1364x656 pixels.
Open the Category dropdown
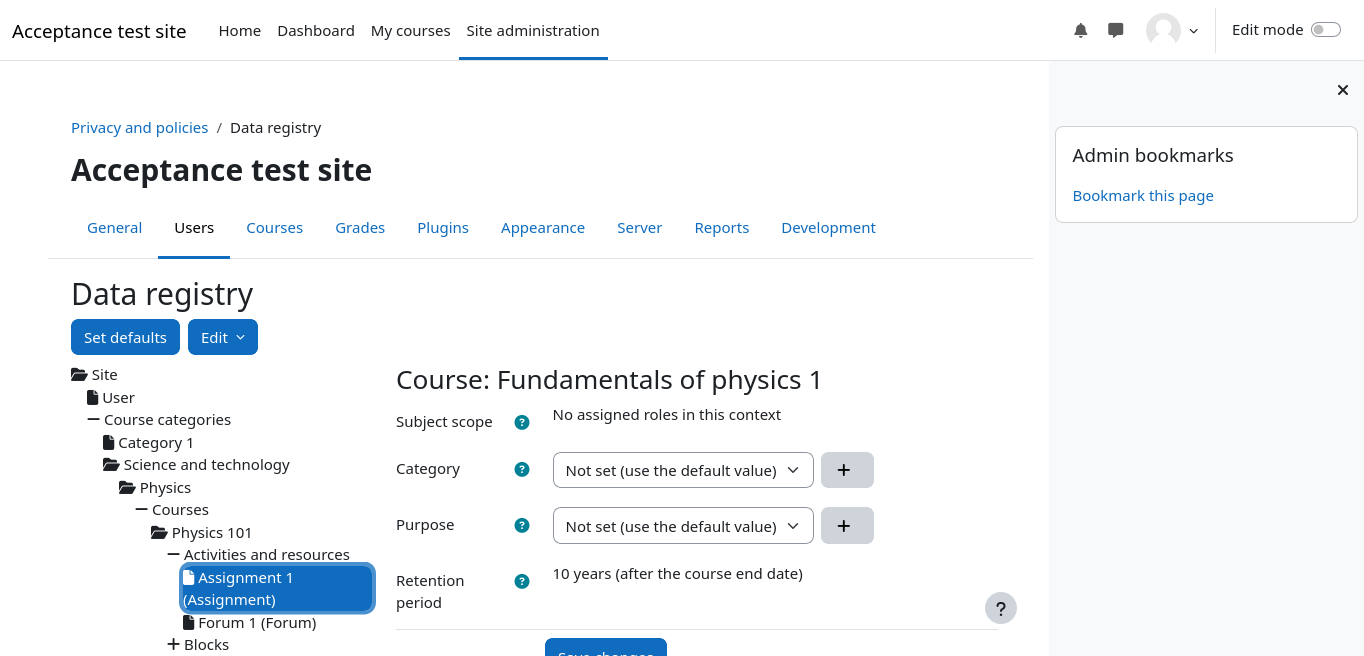pos(682,470)
